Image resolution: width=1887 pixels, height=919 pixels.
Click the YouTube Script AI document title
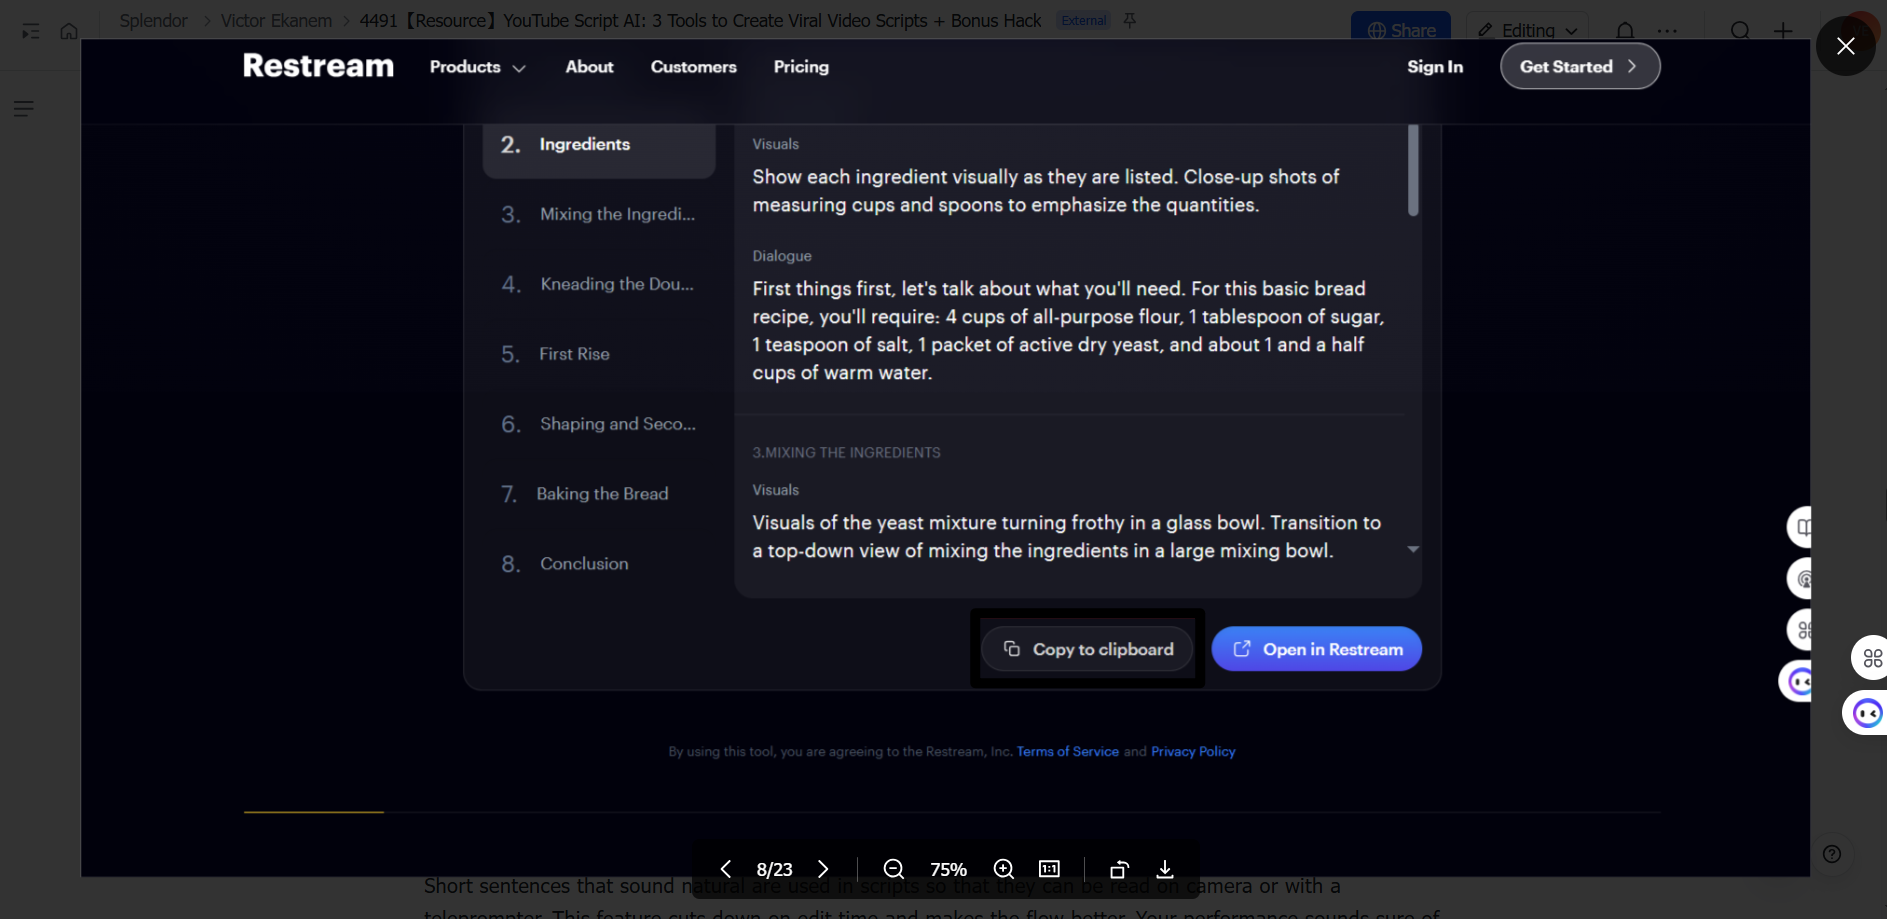700,21
